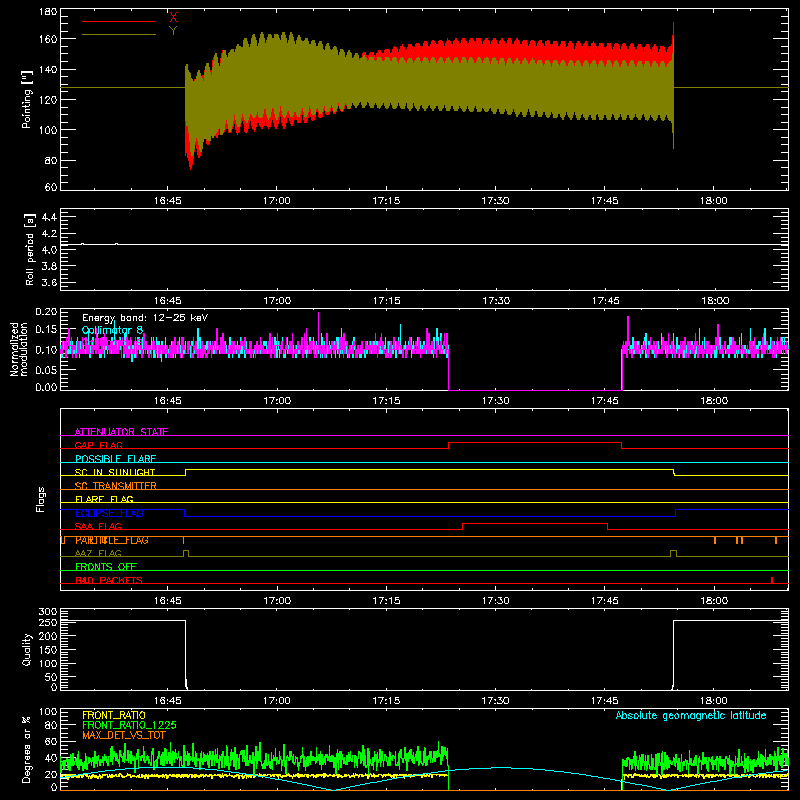Click 16:45 tick label under modulation plot
This screenshot has width=800, height=800.
(167, 401)
